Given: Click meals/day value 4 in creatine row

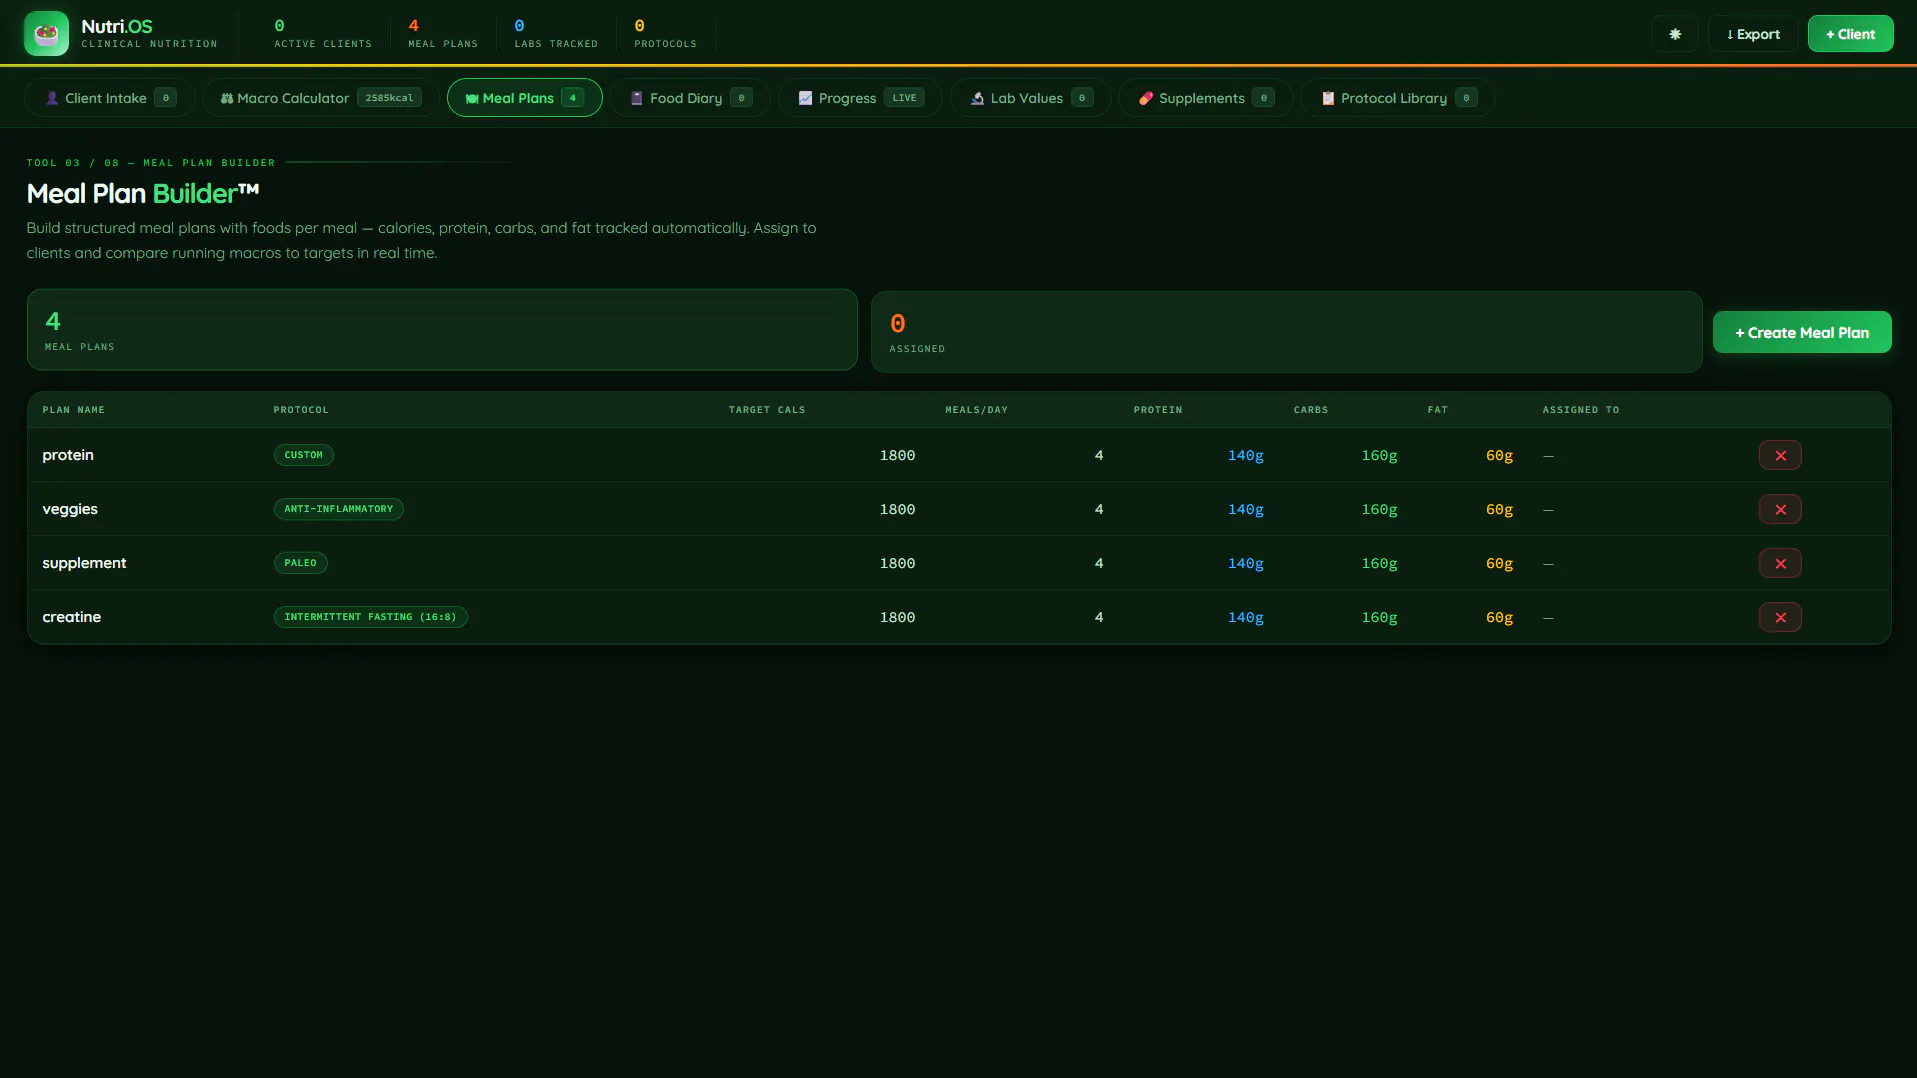Looking at the screenshot, I should click(x=1099, y=617).
